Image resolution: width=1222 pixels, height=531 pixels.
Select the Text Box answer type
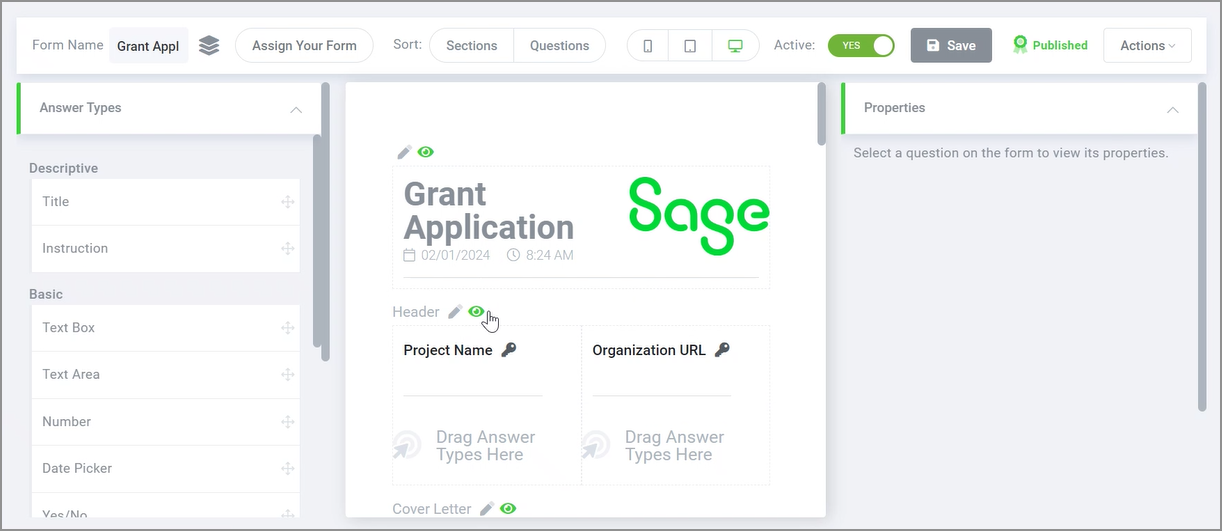click(166, 328)
